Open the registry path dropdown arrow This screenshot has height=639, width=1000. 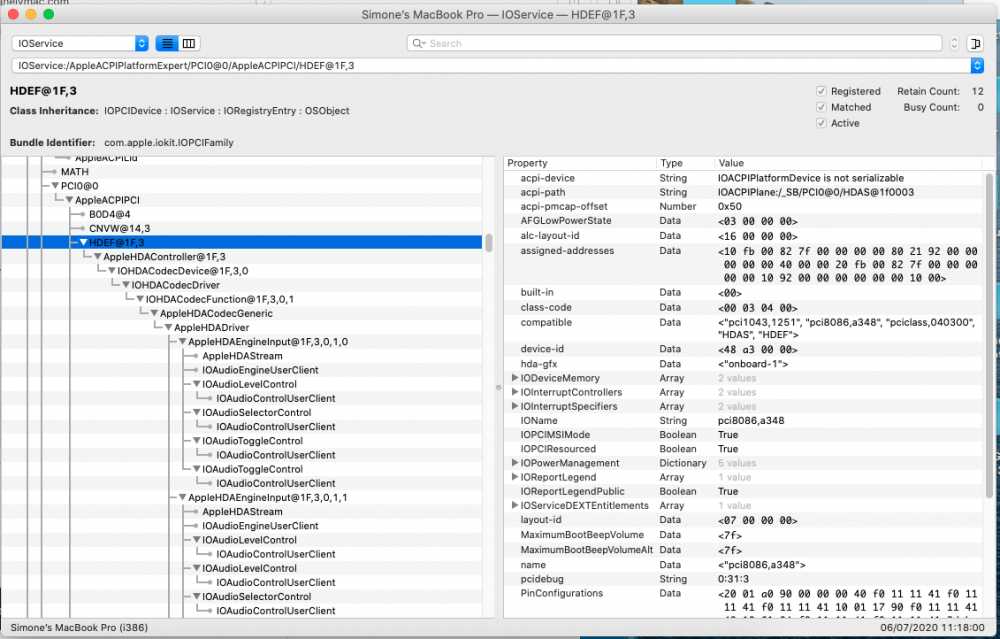[x=976, y=65]
